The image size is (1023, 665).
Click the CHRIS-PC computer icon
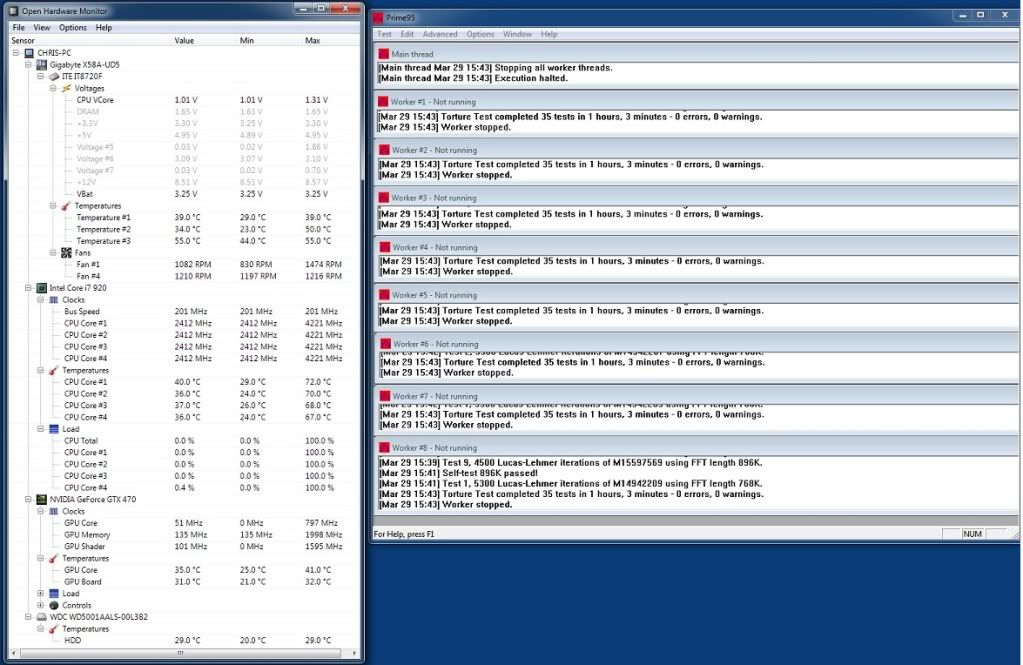click(x=29, y=53)
